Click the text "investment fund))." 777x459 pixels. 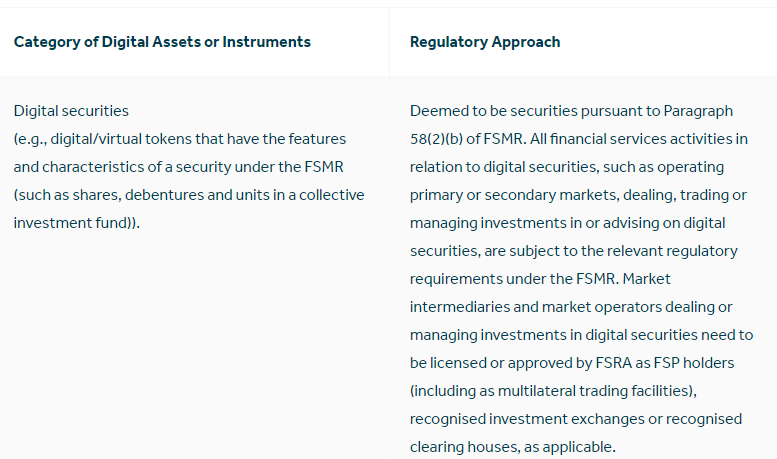(77, 223)
